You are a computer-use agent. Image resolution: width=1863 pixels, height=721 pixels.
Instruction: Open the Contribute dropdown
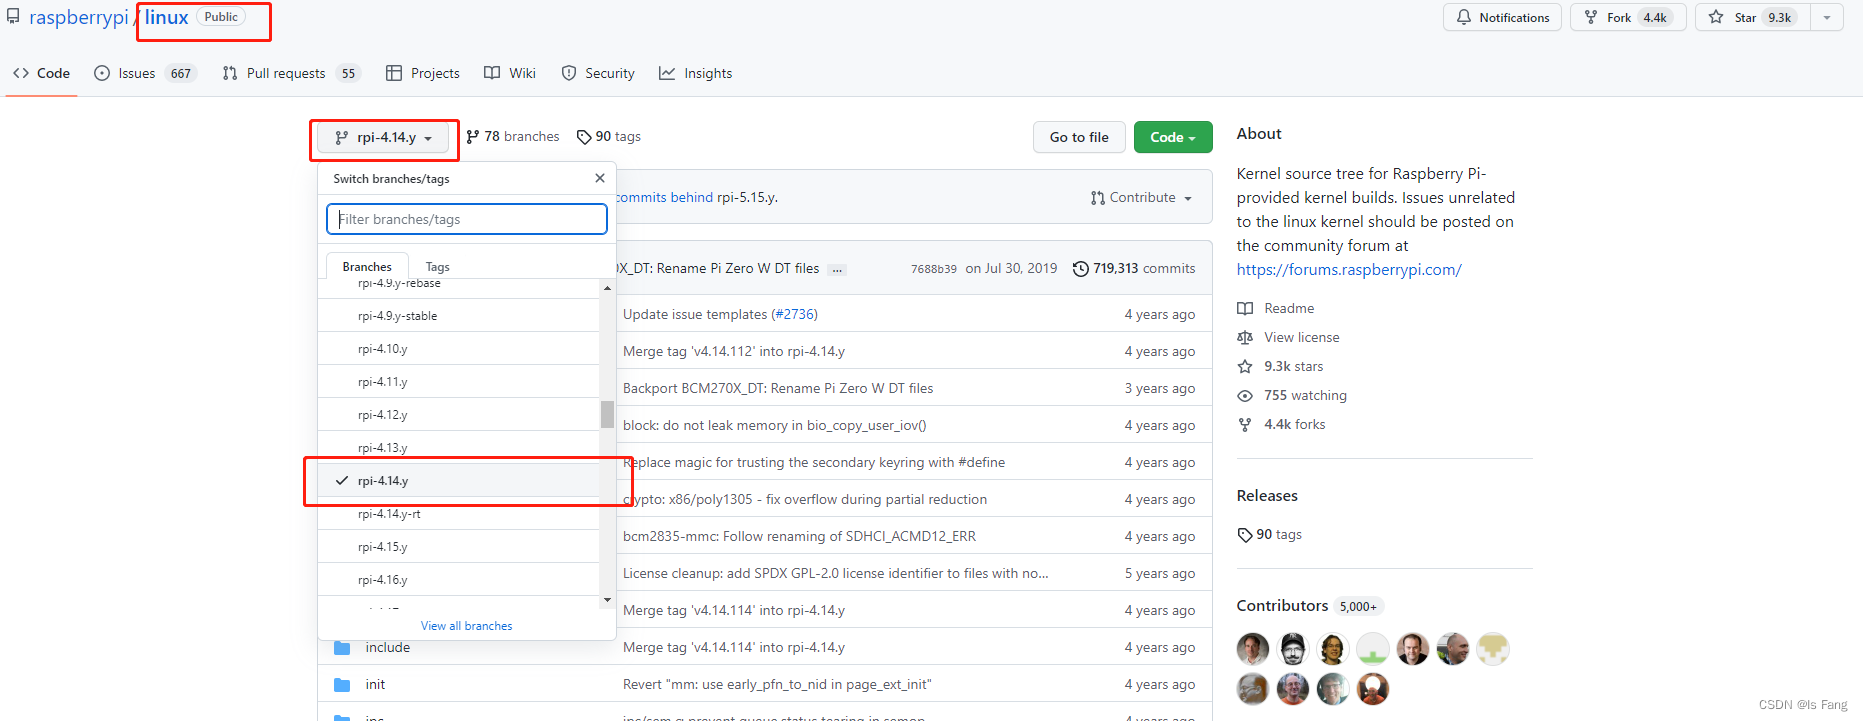coord(1141,198)
